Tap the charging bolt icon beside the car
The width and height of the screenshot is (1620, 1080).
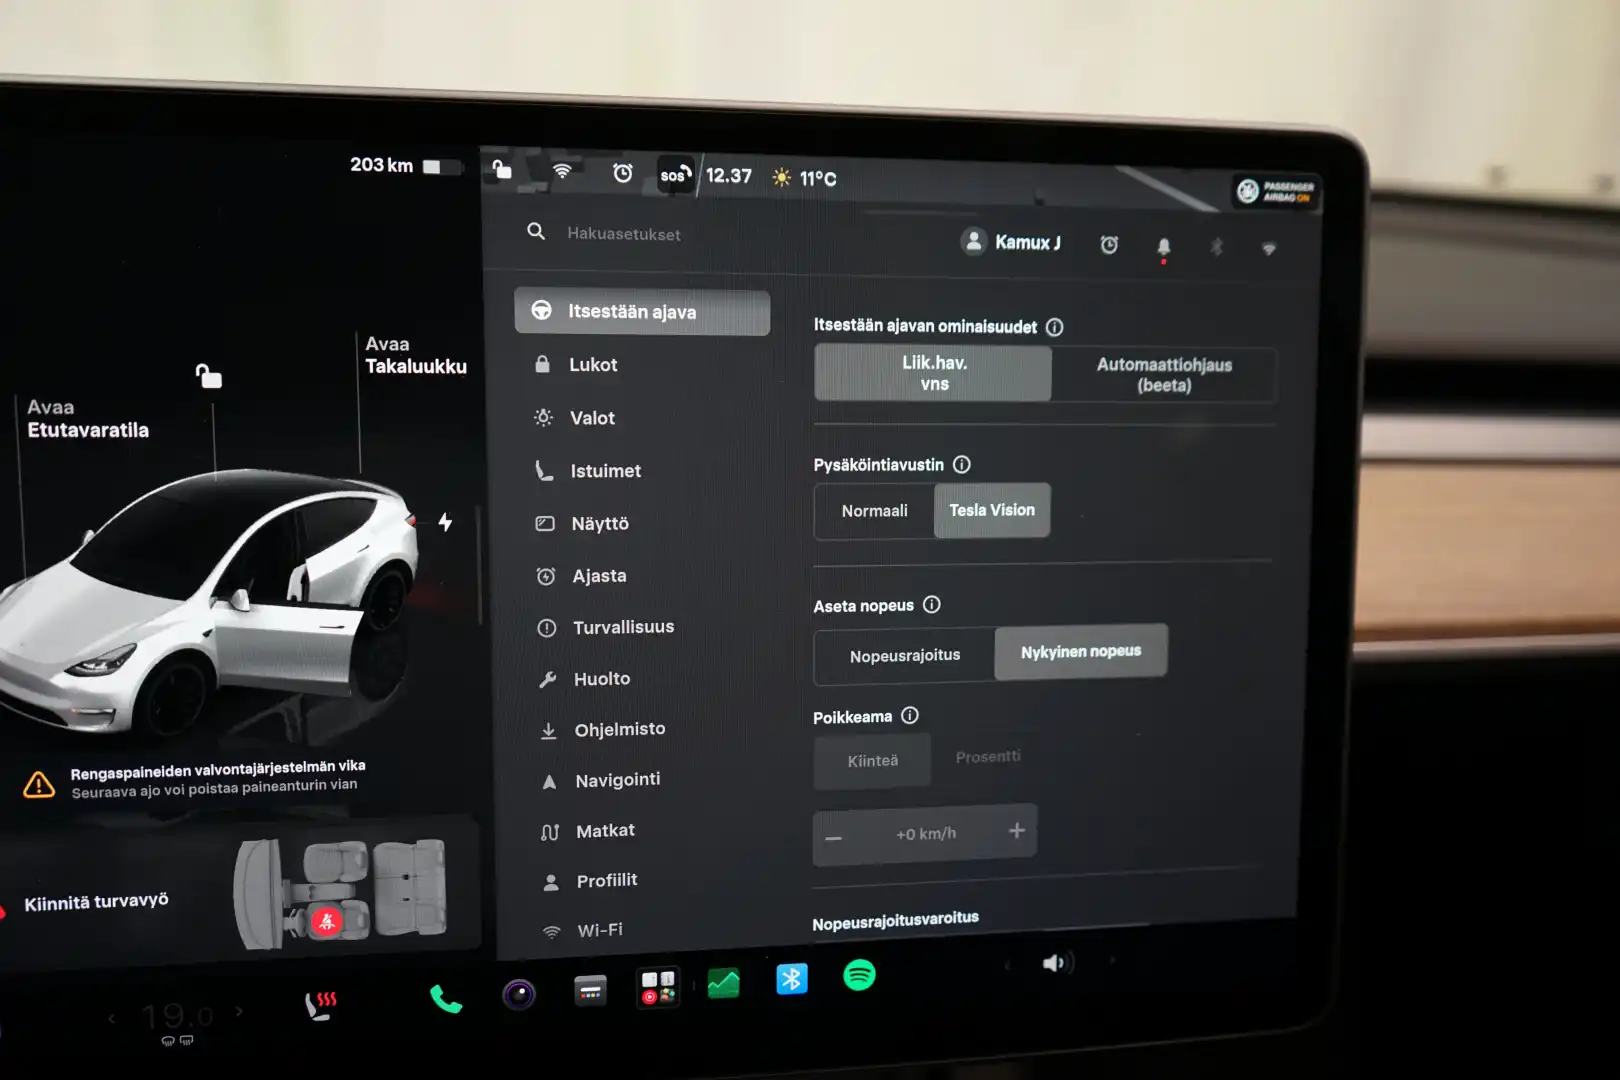coord(445,521)
